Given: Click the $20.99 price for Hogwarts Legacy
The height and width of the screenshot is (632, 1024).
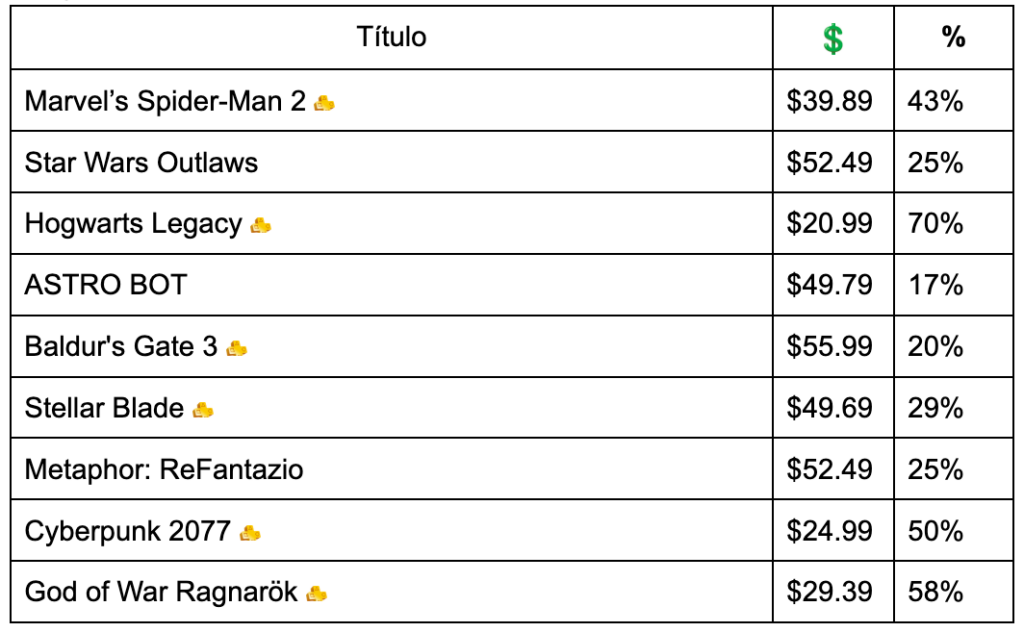Looking at the screenshot, I should 829,224.
